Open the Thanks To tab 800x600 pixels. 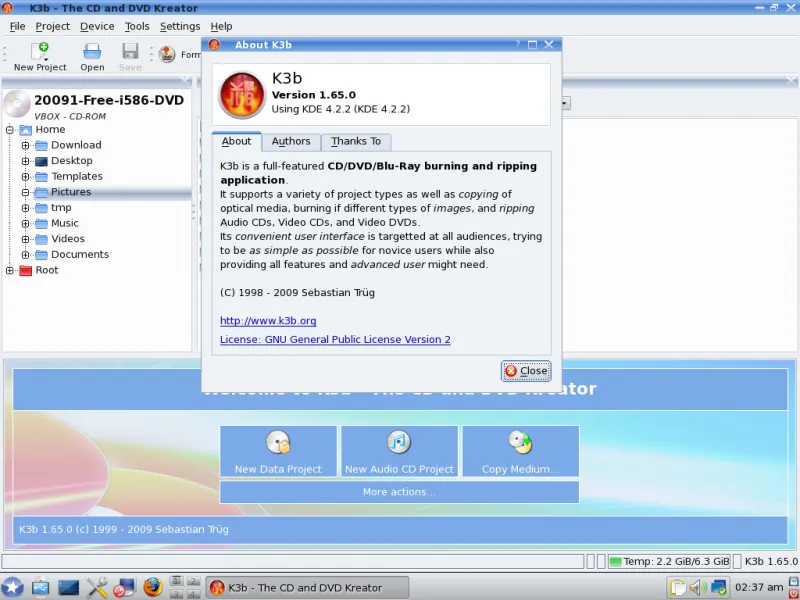click(356, 142)
